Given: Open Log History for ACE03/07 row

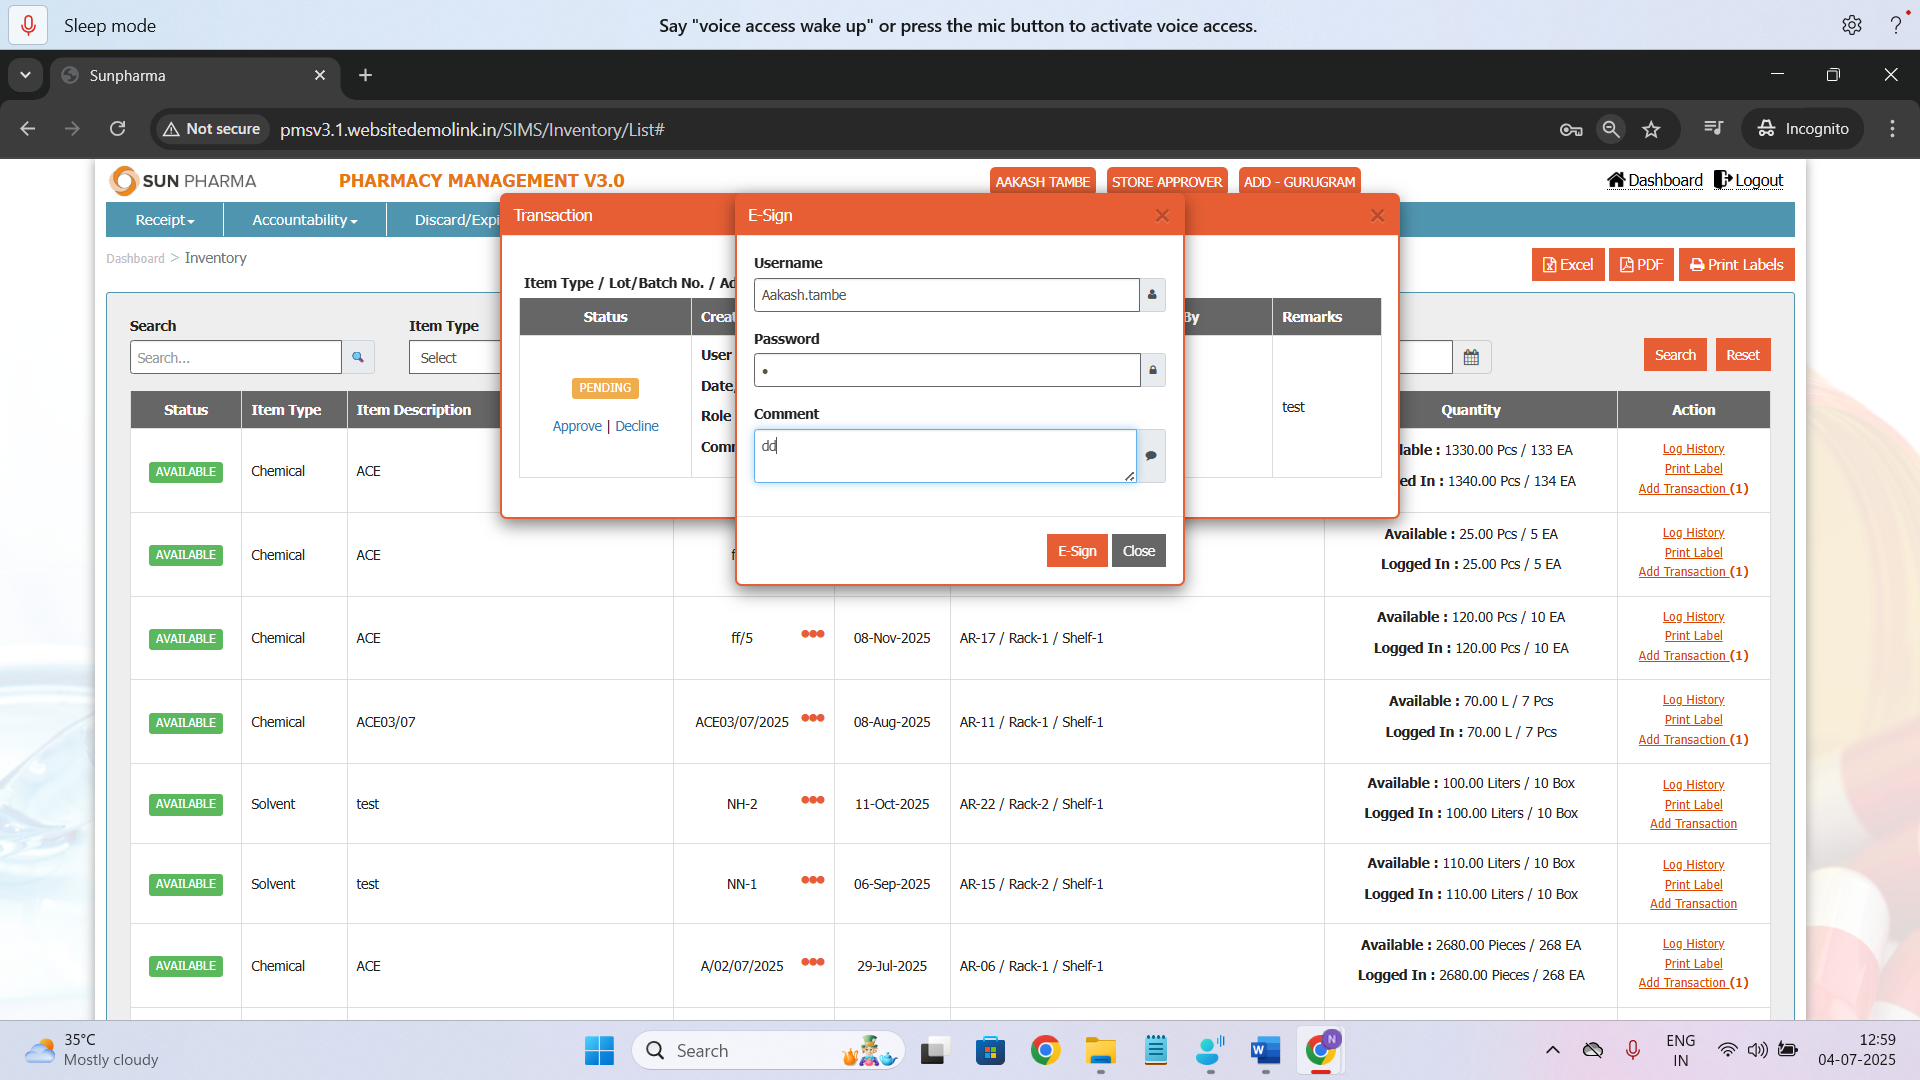Looking at the screenshot, I should click(x=1693, y=700).
